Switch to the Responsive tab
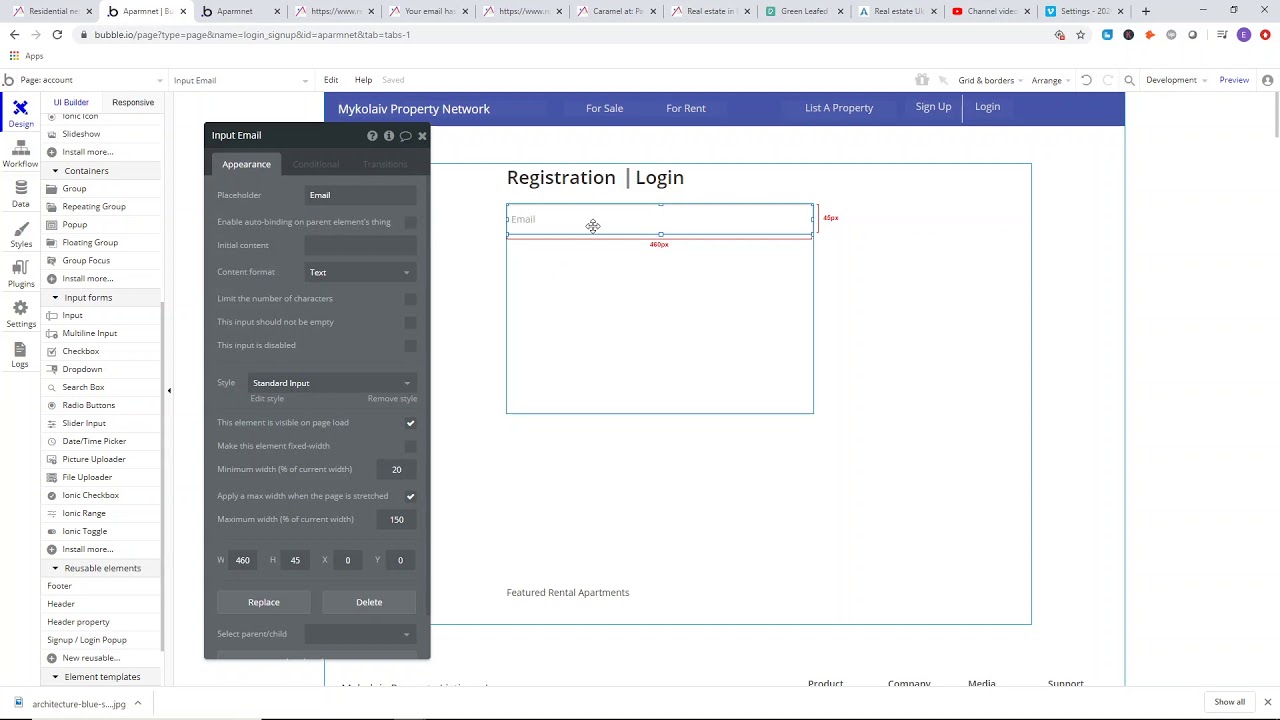The height and width of the screenshot is (720, 1280). pyautogui.click(x=133, y=102)
